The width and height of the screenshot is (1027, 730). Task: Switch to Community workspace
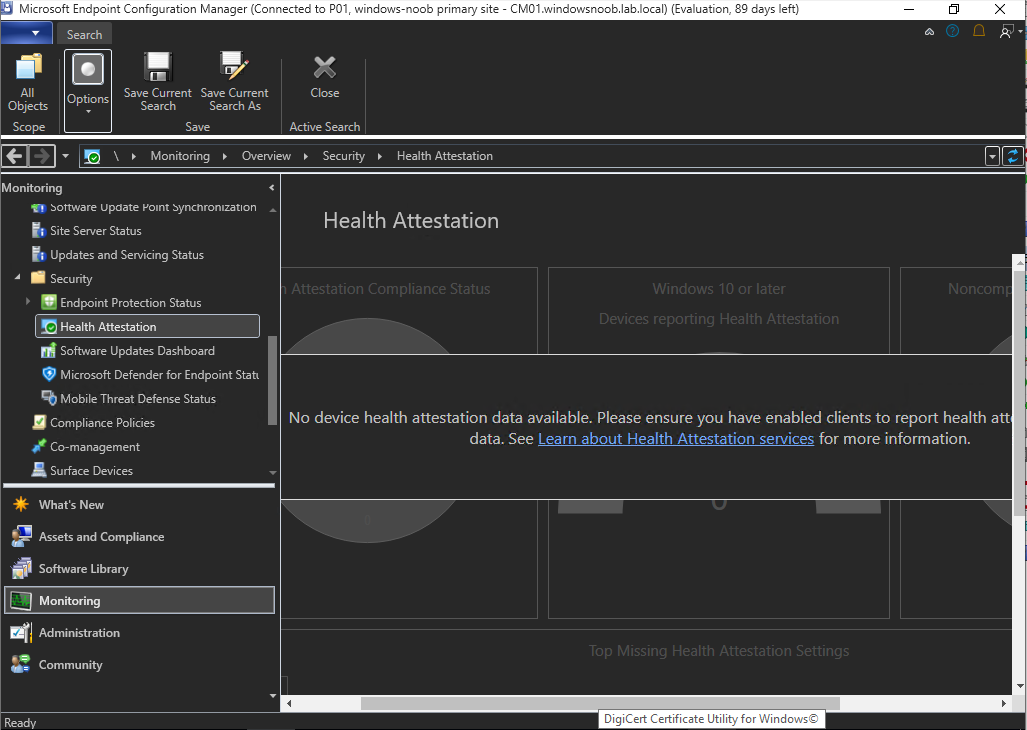click(70, 665)
